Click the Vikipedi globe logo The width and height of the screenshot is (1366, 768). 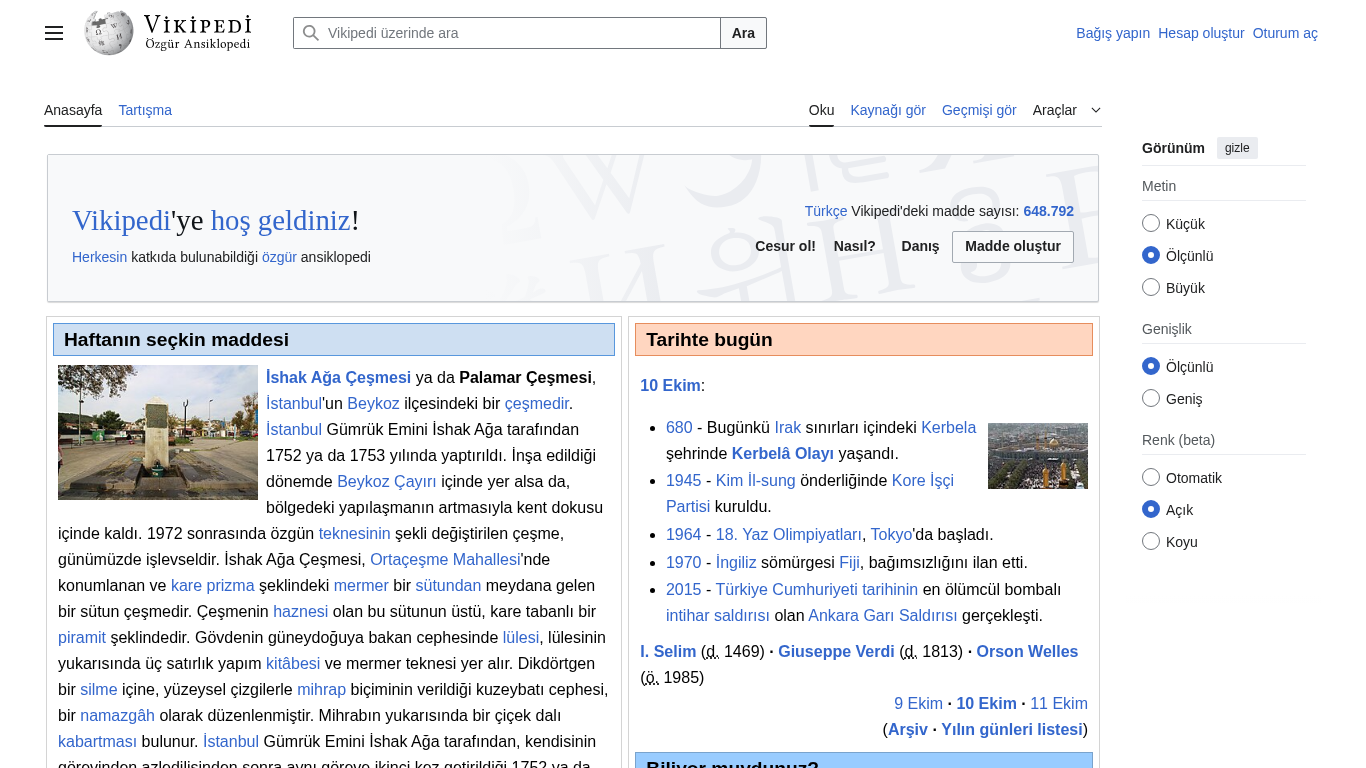tap(109, 33)
